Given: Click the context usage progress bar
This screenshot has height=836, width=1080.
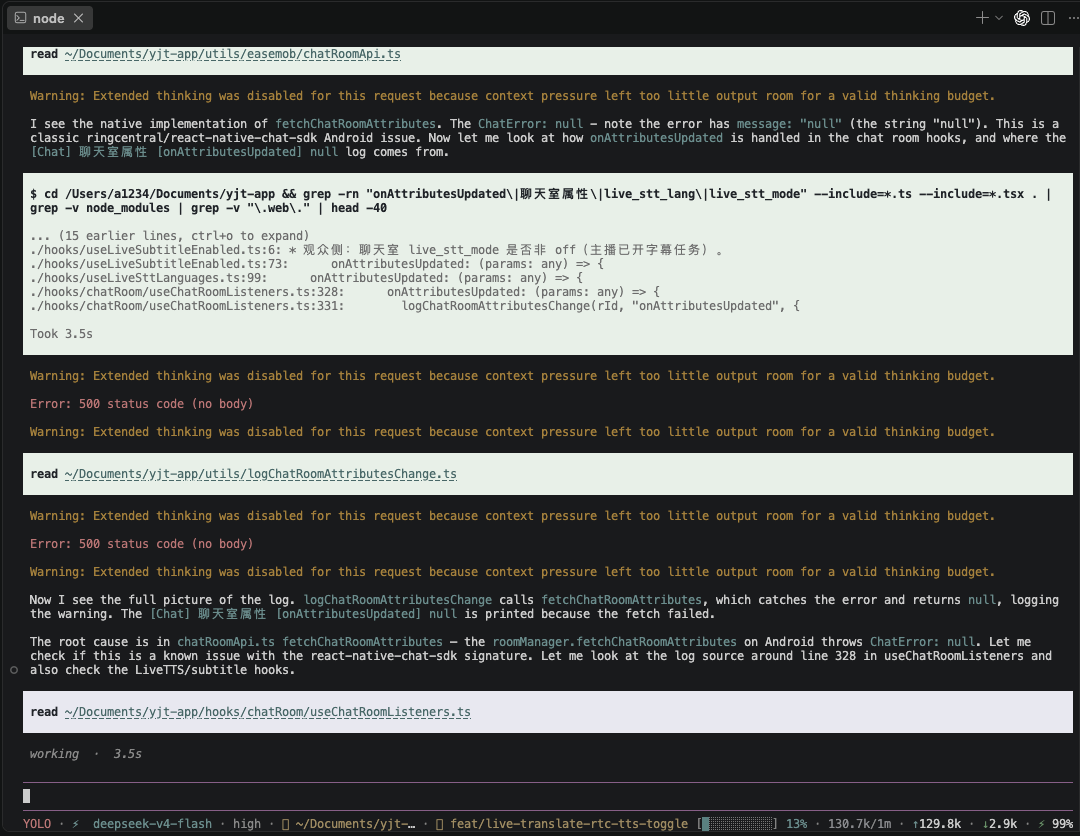Looking at the screenshot, I should [x=737, y=824].
